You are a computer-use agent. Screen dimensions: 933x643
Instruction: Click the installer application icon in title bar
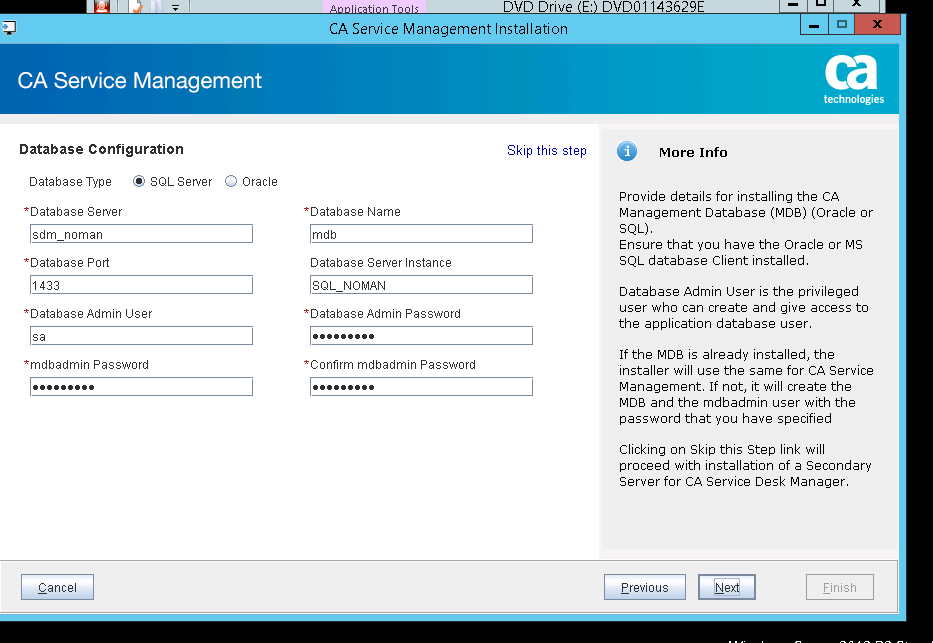pos(10,28)
